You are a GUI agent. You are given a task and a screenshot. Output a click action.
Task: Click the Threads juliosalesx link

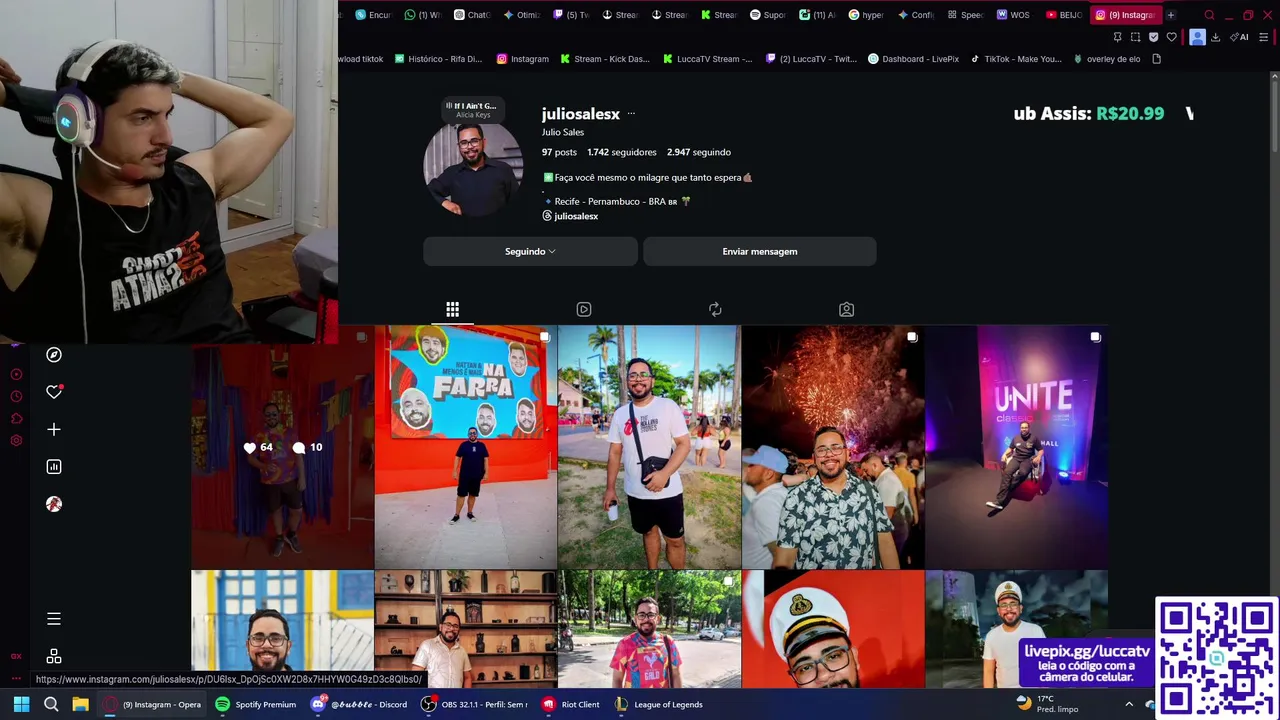pos(570,216)
